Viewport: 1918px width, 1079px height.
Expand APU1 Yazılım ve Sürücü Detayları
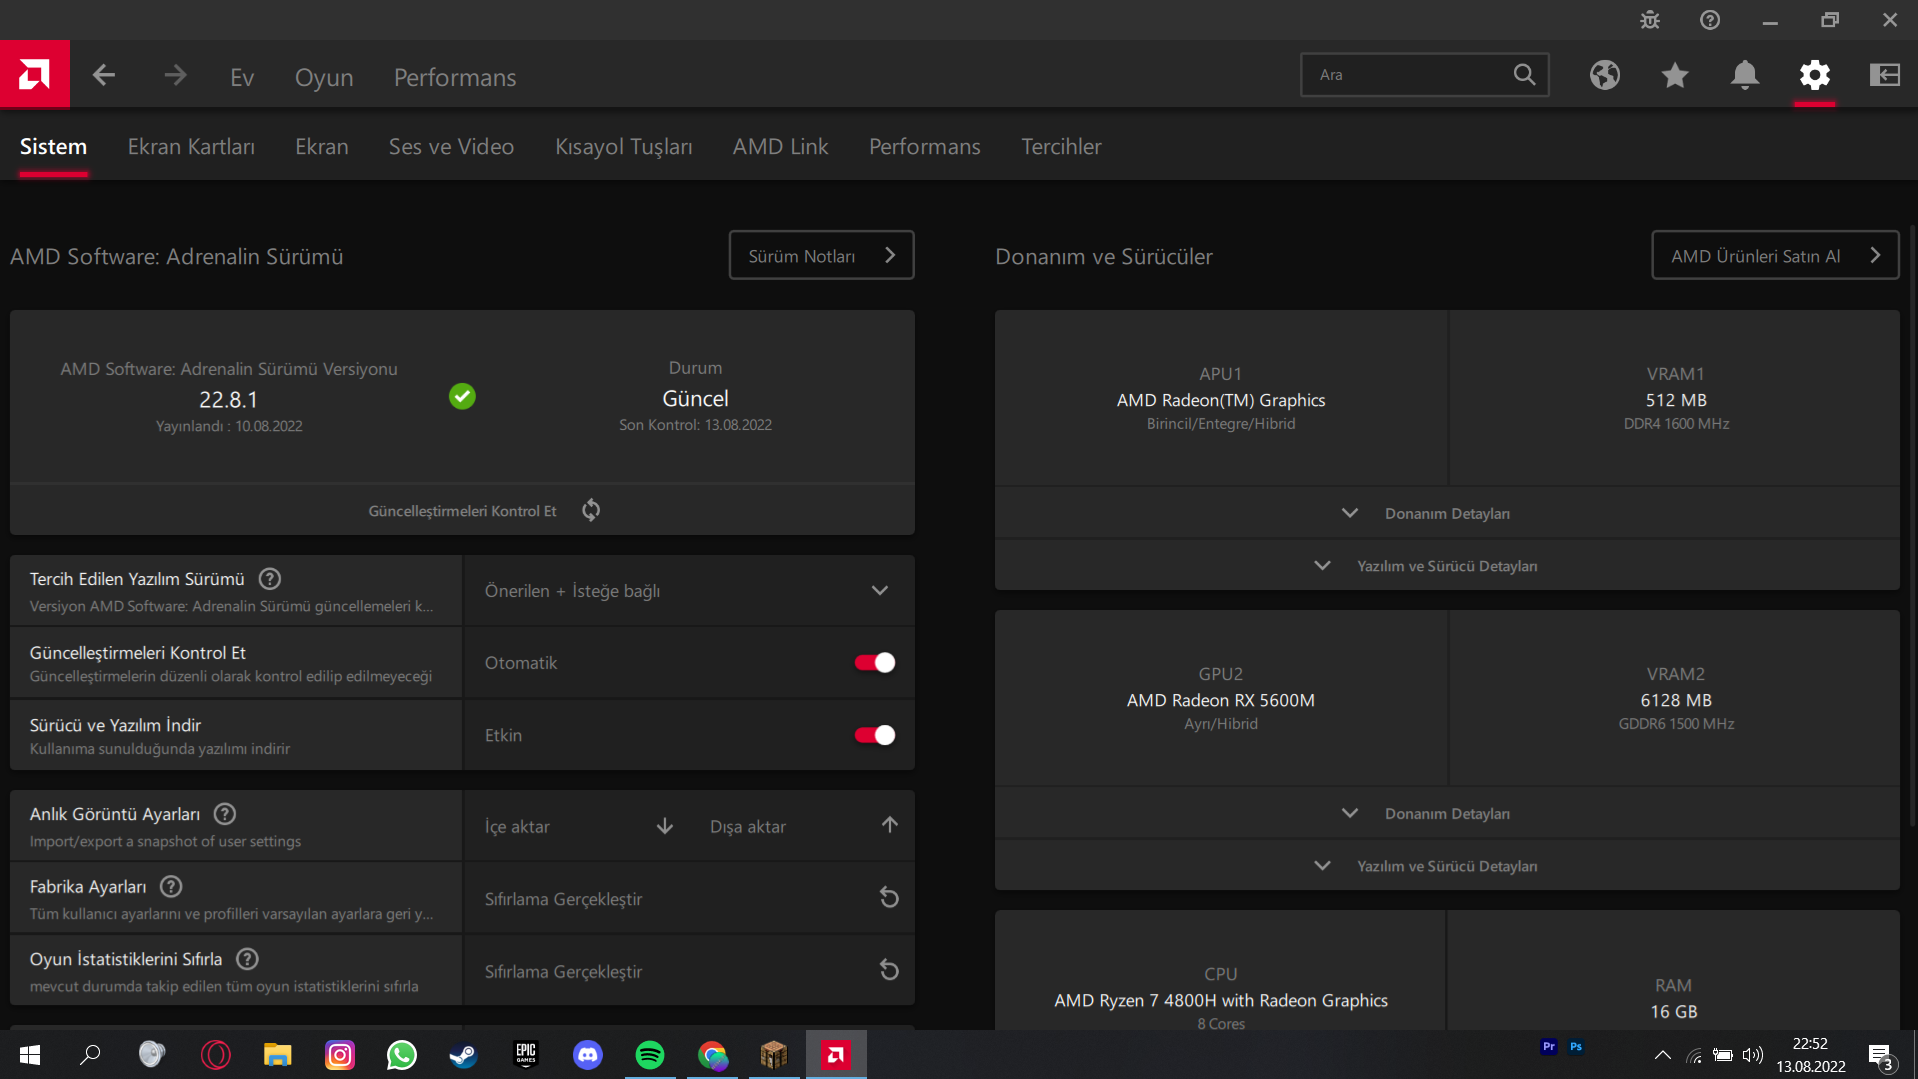[1447, 566]
